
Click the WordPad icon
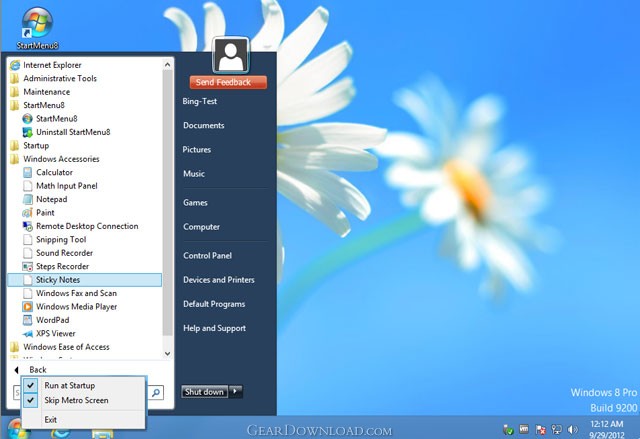[x=28, y=320]
